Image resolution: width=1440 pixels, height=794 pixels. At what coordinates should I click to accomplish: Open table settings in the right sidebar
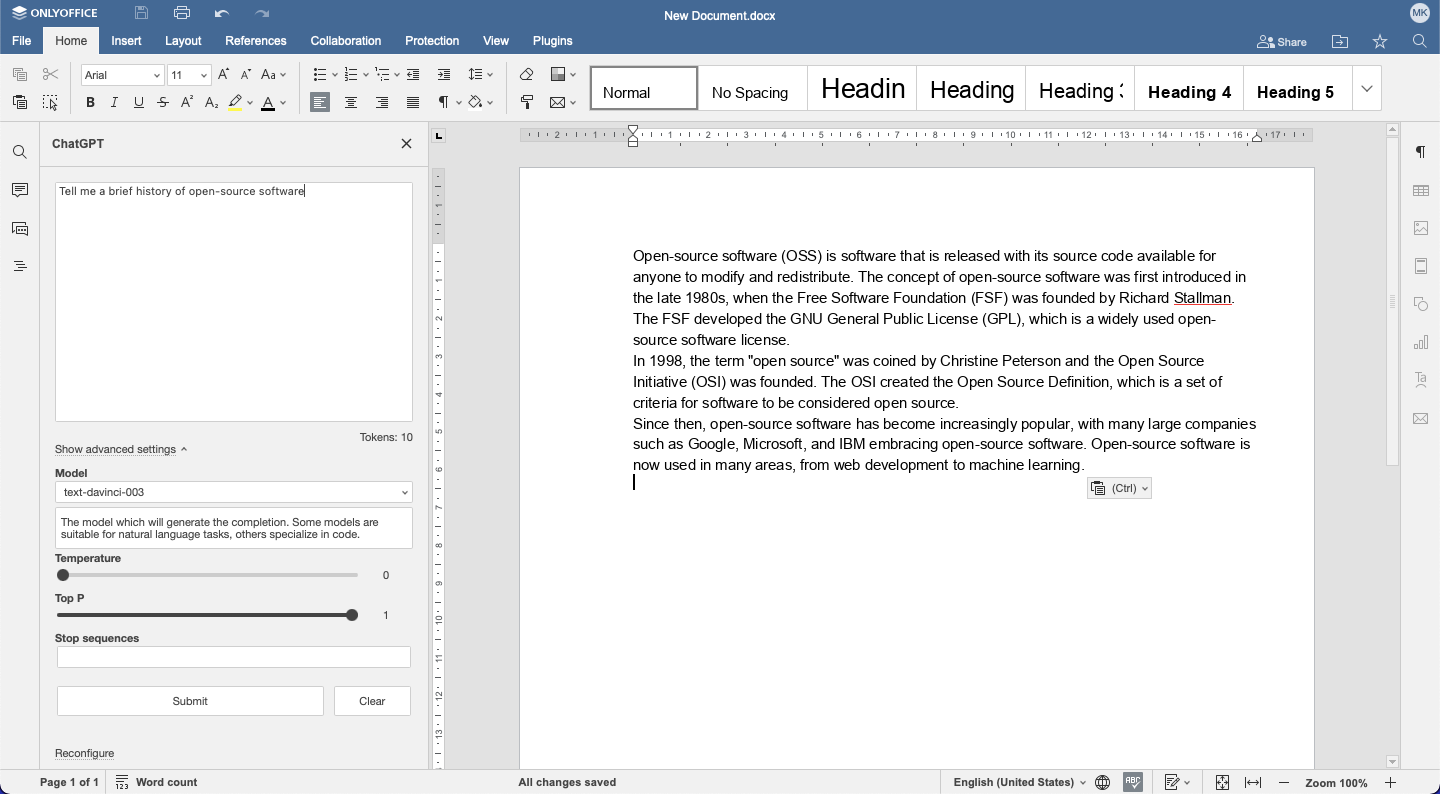click(1421, 190)
